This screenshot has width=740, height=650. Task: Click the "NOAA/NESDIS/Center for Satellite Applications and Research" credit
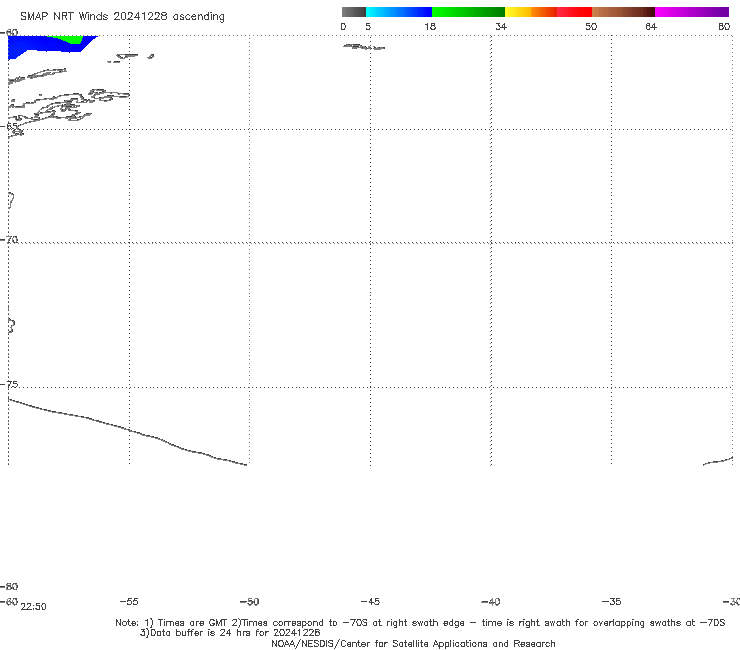pyautogui.click(x=413, y=643)
